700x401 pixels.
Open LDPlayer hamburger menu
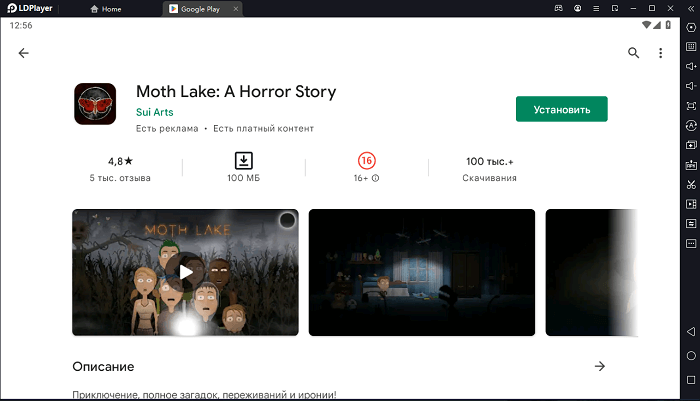pos(596,8)
